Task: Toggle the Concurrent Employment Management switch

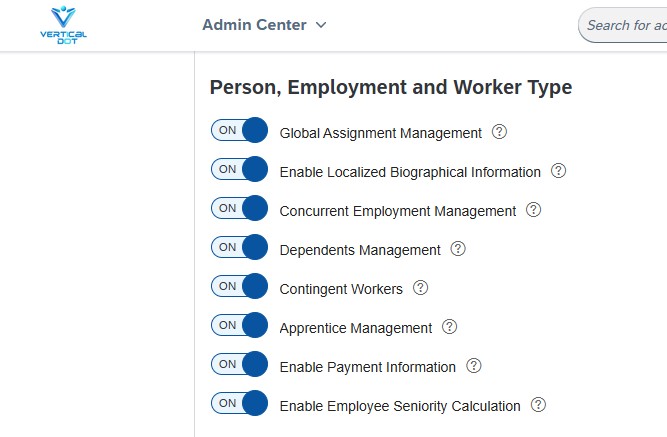Action: pos(239,208)
